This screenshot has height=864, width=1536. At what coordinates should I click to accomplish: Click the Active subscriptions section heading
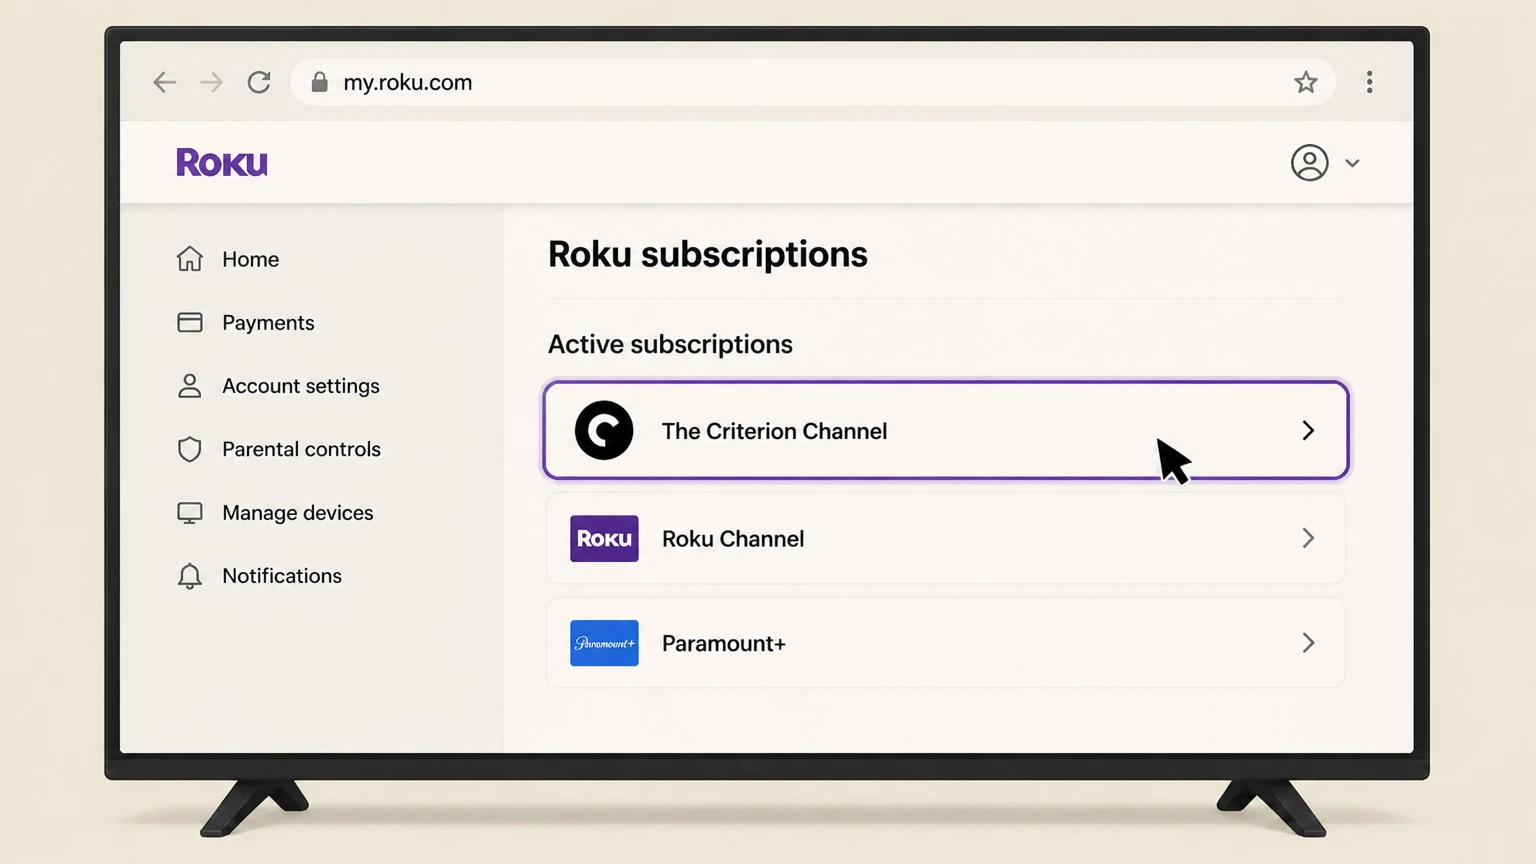pos(670,344)
